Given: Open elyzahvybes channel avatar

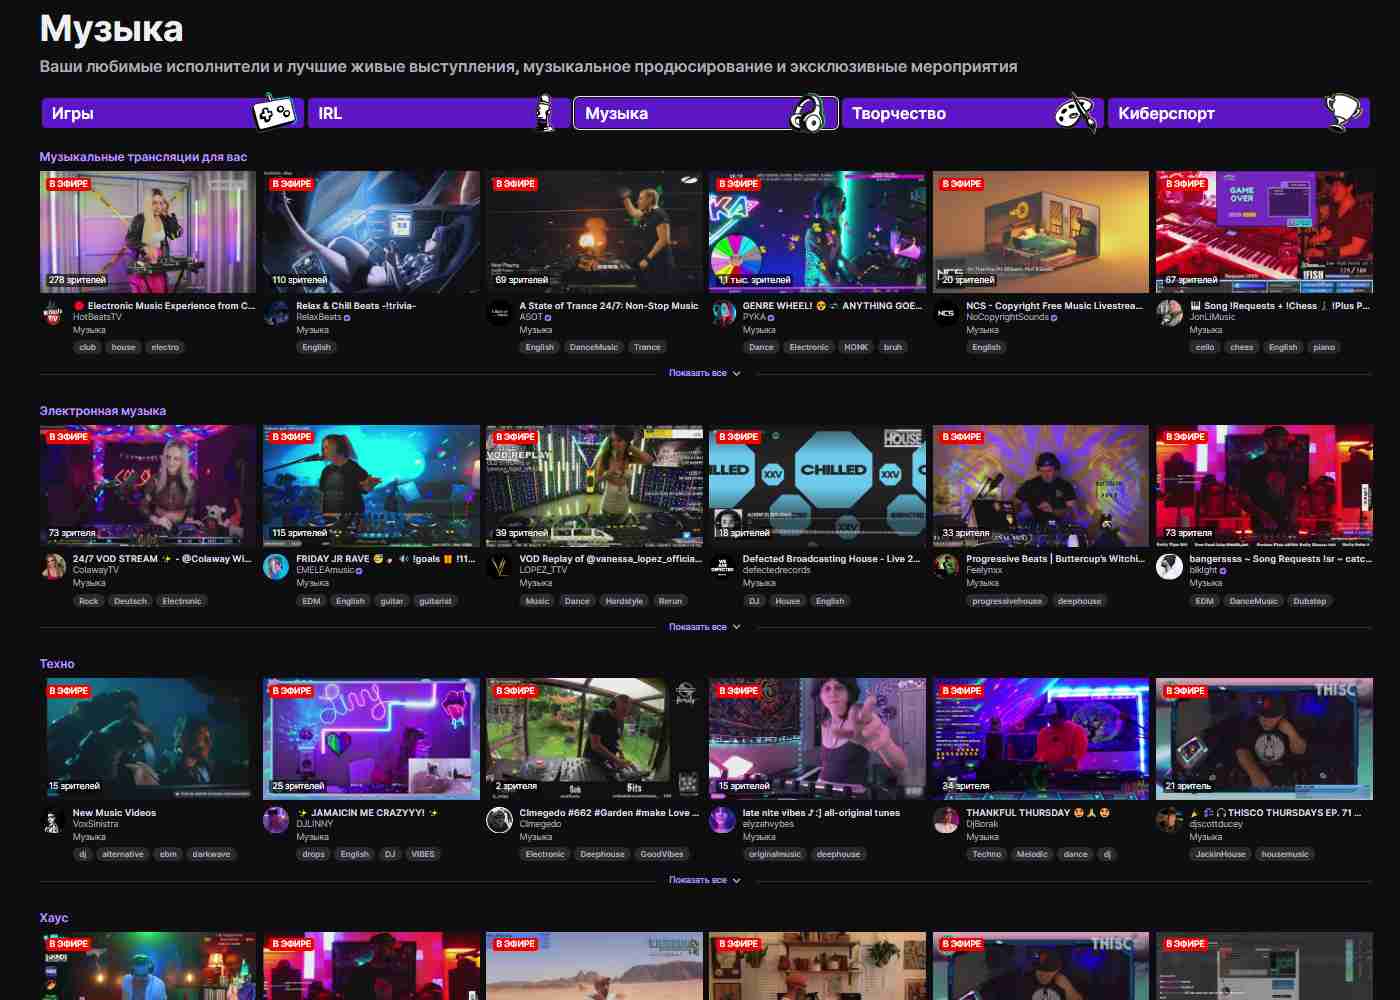Looking at the screenshot, I should pos(723,821).
